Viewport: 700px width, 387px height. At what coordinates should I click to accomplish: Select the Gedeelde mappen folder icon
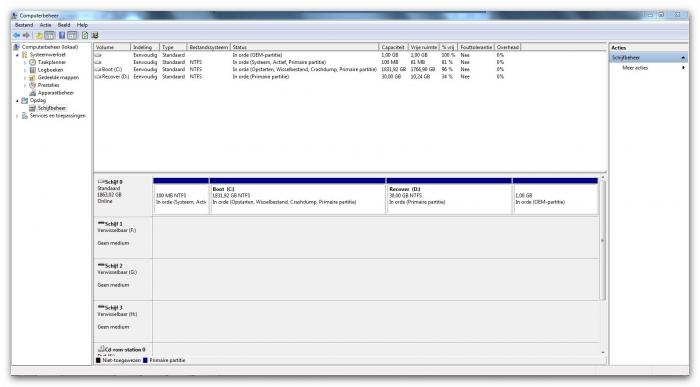[x=33, y=78]
